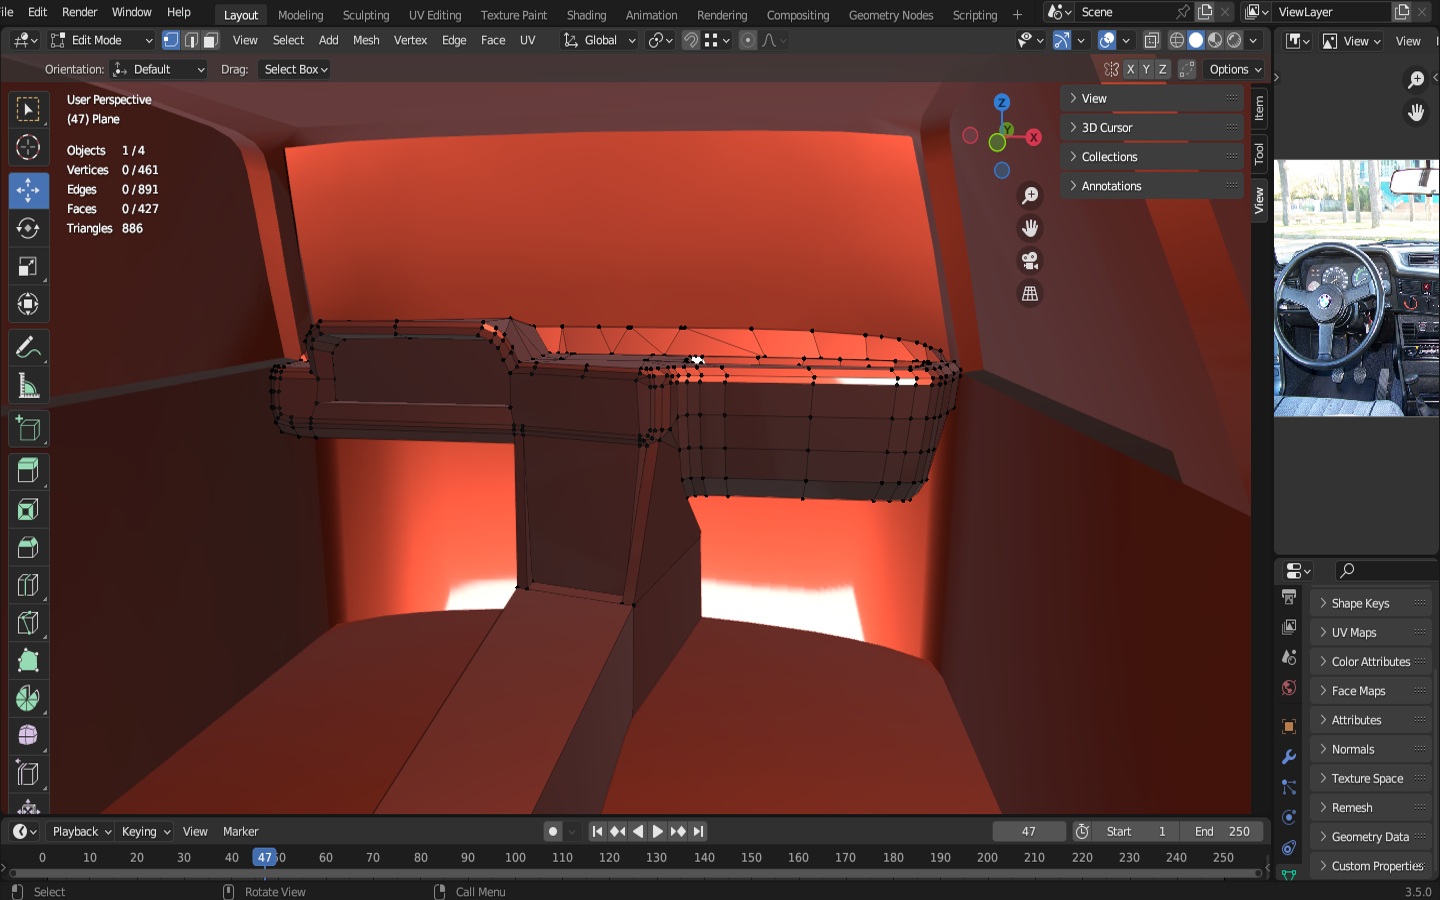The image size is (1440, 900).
Task: Toggle snapping magnet in viewport header
Action: [x=690, y=40]
